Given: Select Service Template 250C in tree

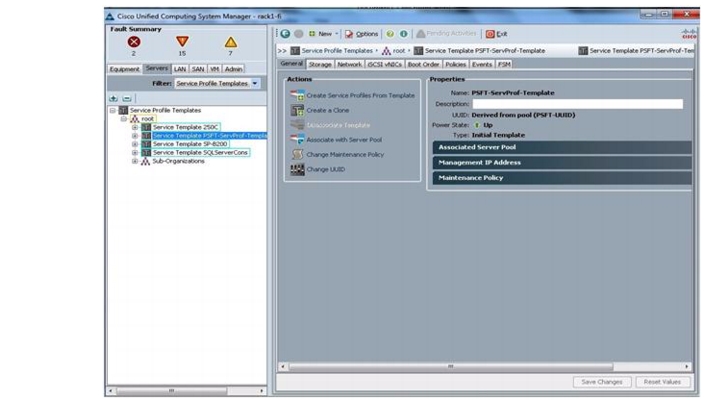Looking at the screenshot, I should 185,127.
